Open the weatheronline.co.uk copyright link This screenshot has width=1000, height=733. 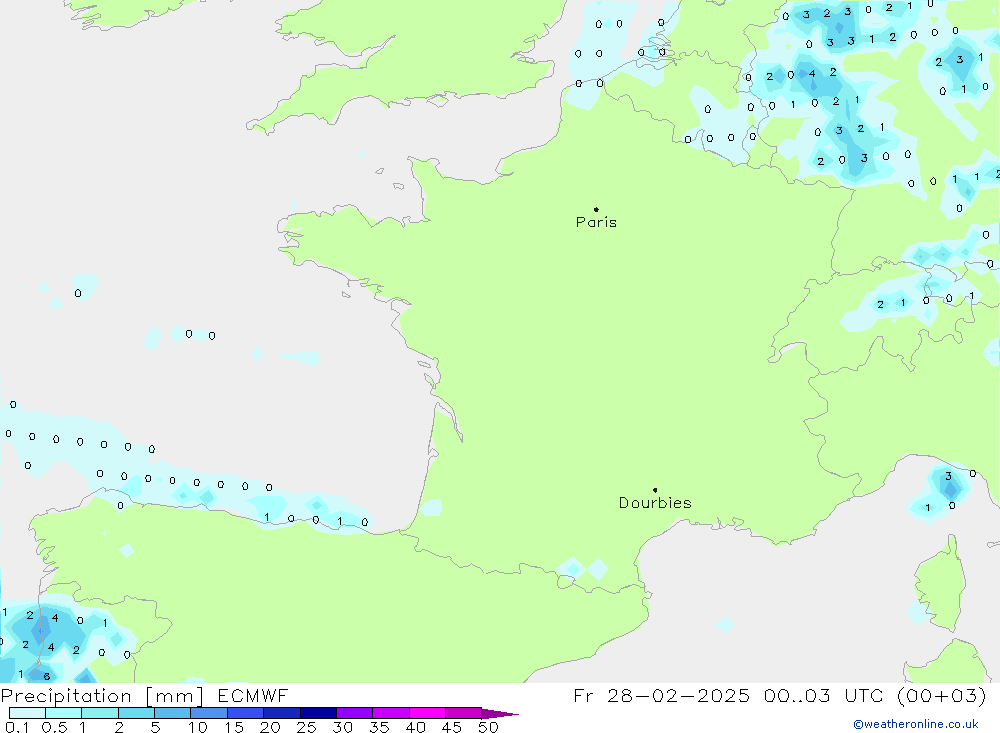(916, 724)
